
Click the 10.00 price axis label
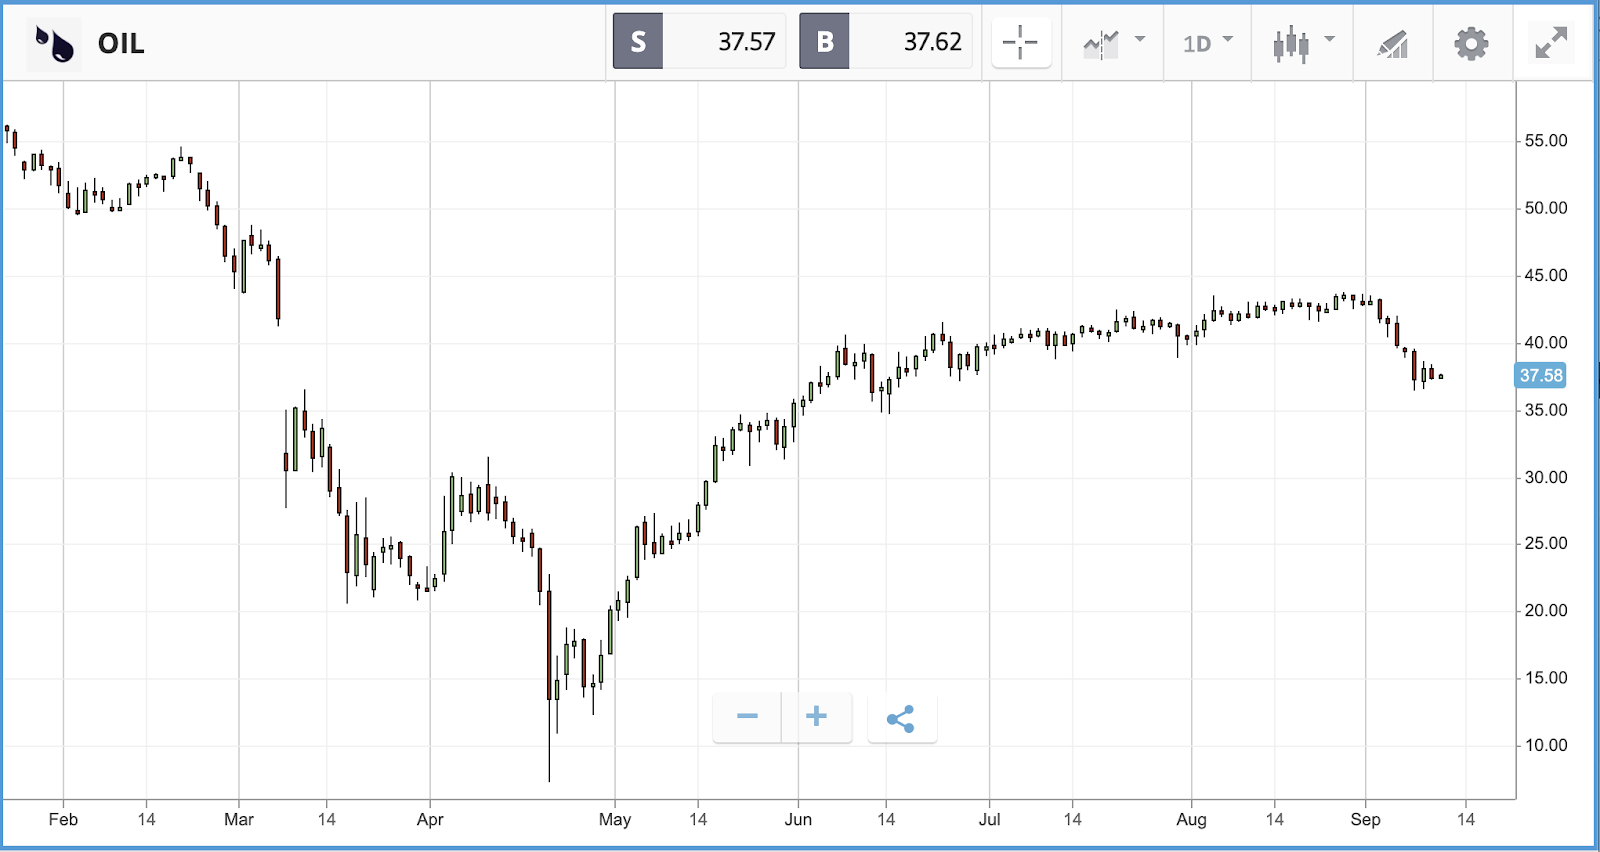click(1546, 745)
